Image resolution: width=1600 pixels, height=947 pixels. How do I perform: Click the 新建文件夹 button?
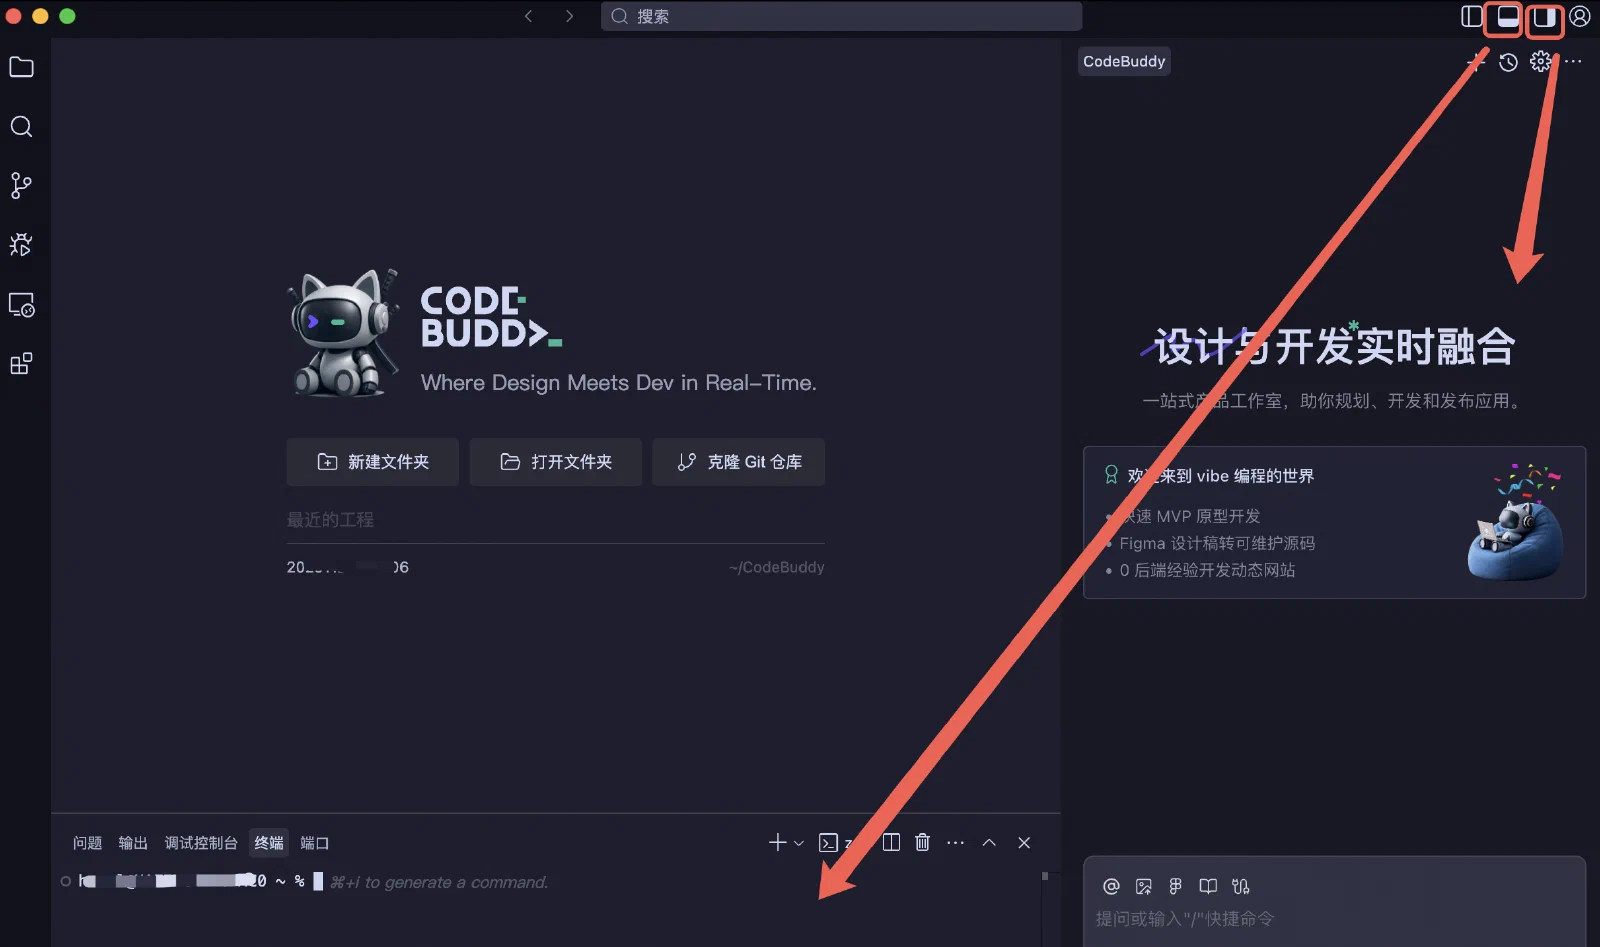pyautogui.click(x=372, y=462)
